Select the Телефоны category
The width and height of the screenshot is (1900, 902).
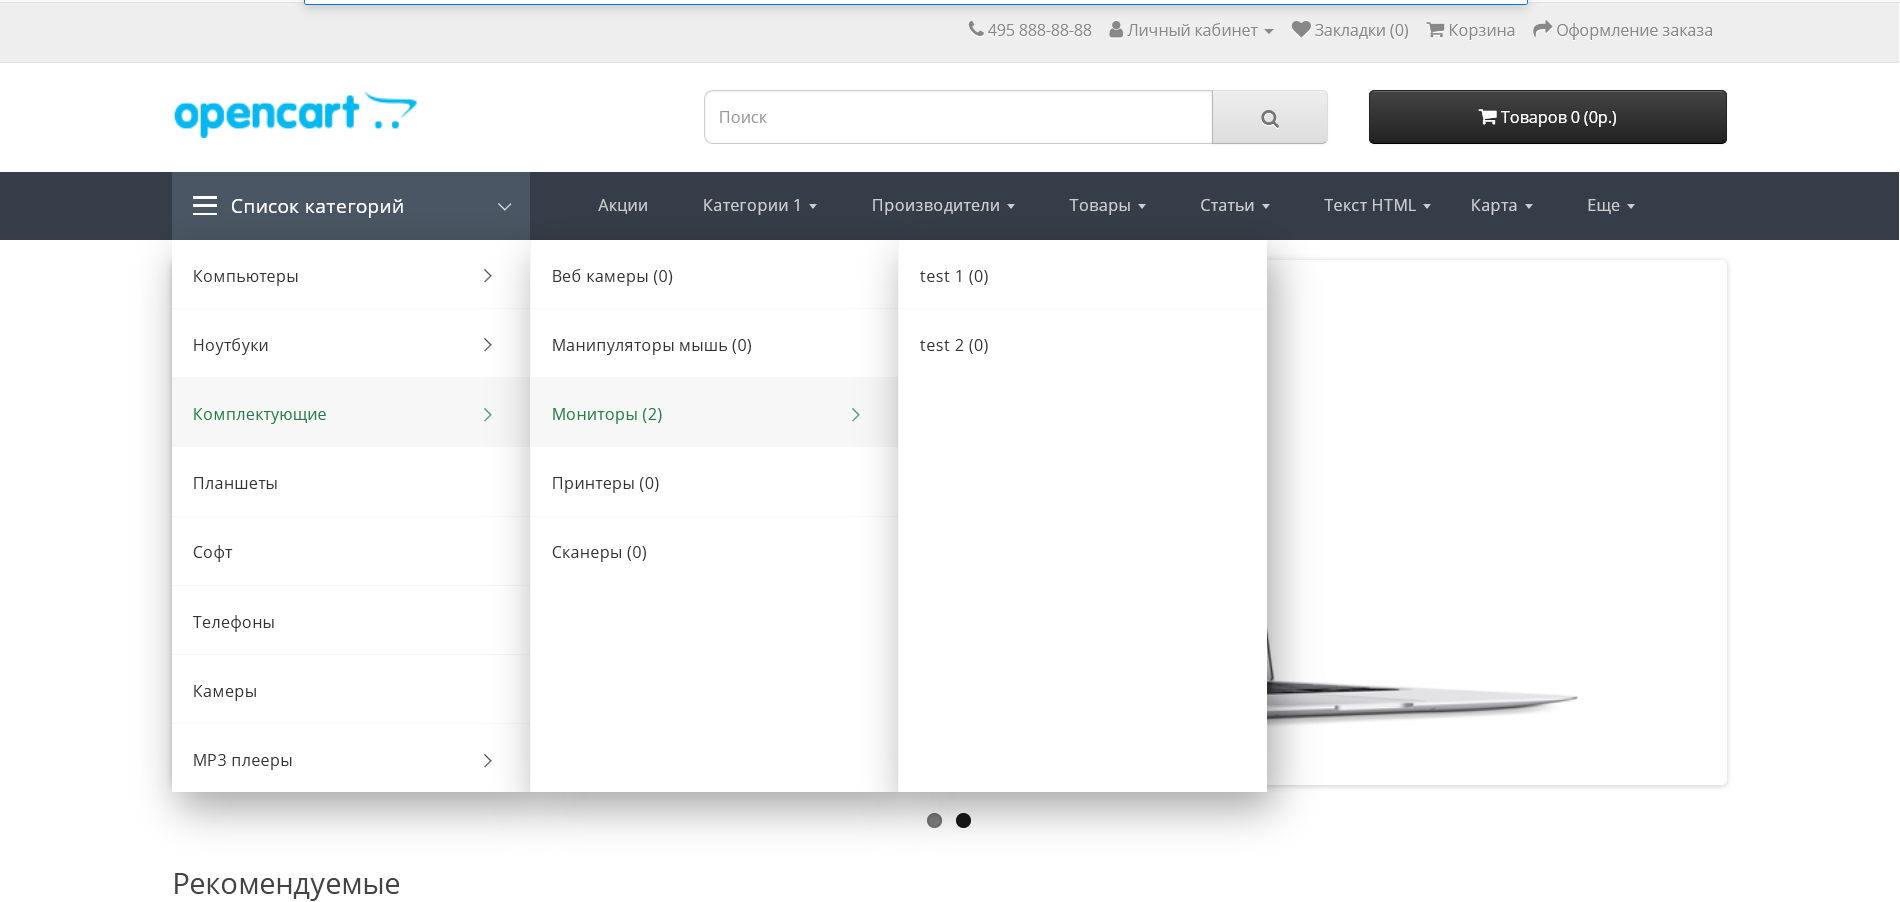[350, 622]
